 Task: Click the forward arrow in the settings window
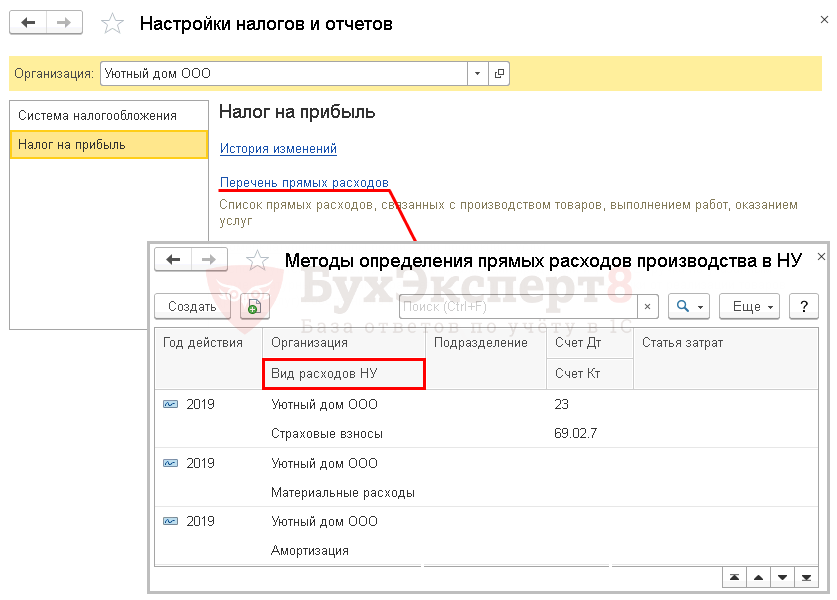click(x=64, y=23)
